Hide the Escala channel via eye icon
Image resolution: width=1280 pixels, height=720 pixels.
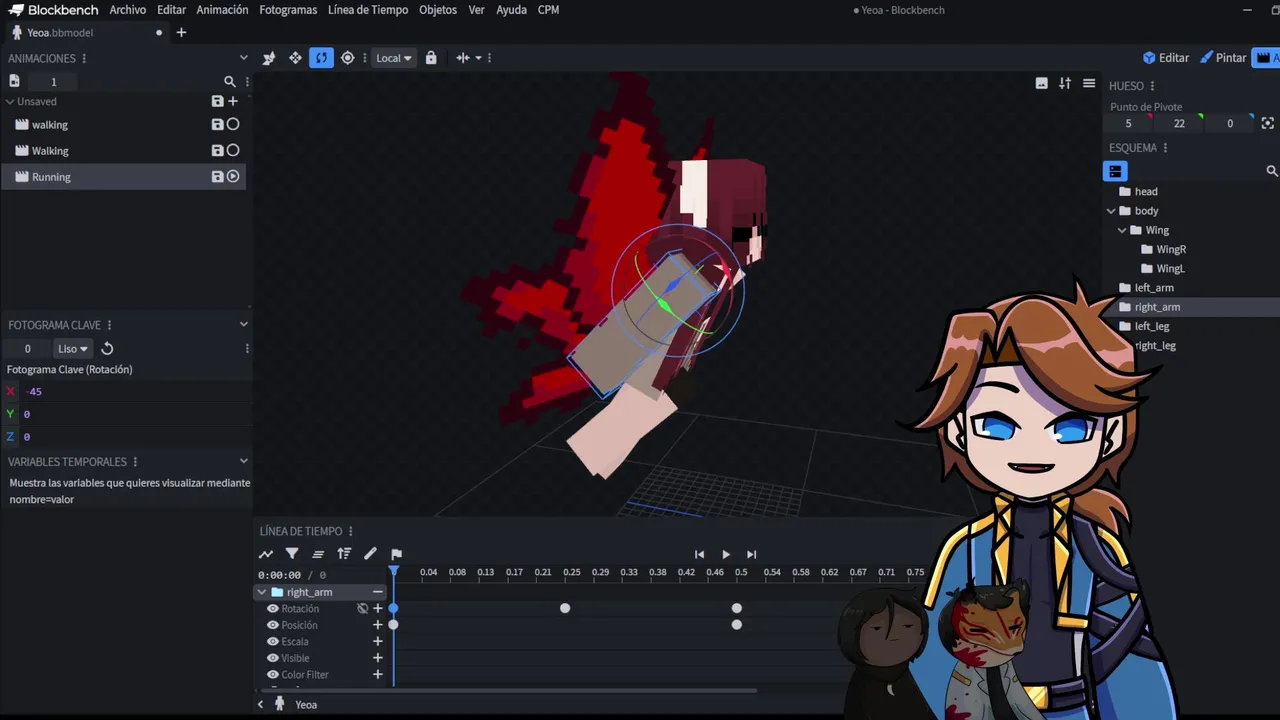tap(272, 642)
